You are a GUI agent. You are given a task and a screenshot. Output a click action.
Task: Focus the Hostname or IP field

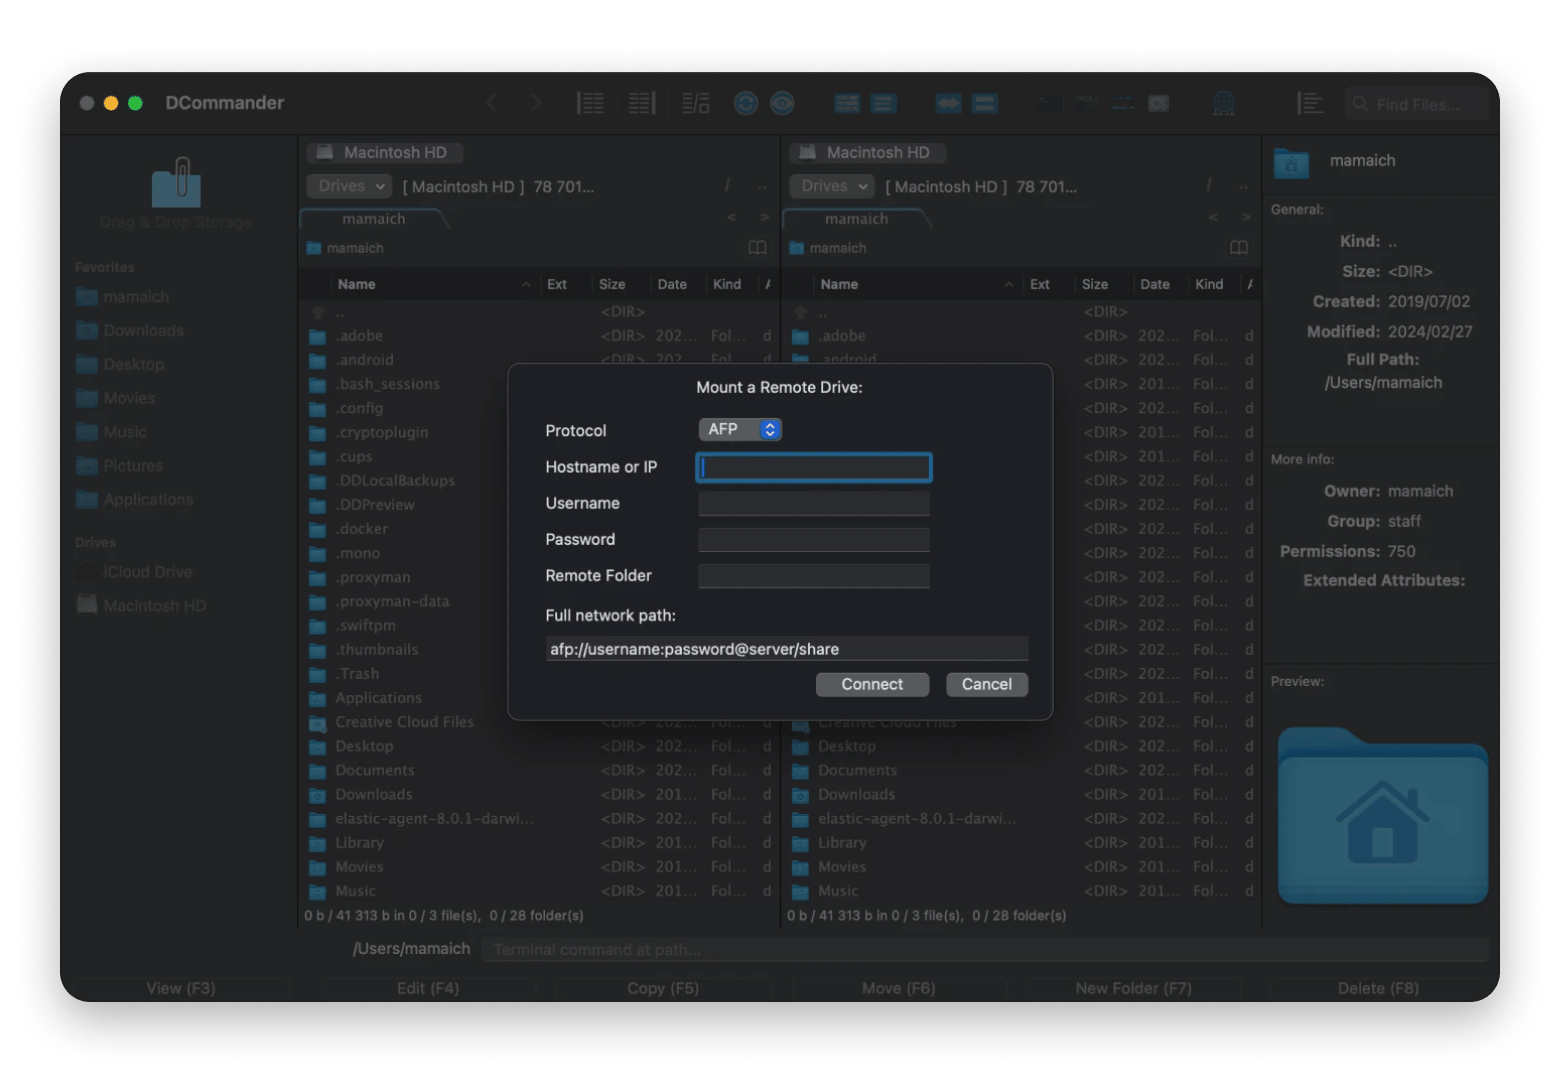coord(813,467)
